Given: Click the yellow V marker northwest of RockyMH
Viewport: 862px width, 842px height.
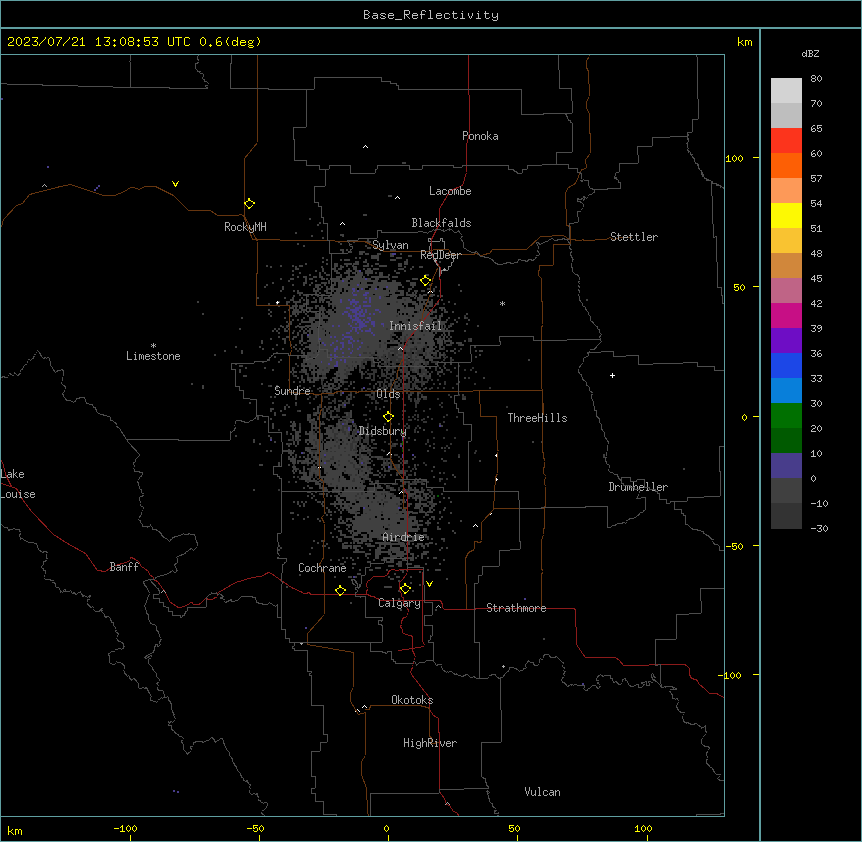Looking at the screenshot, I should (x=175, y=184).
